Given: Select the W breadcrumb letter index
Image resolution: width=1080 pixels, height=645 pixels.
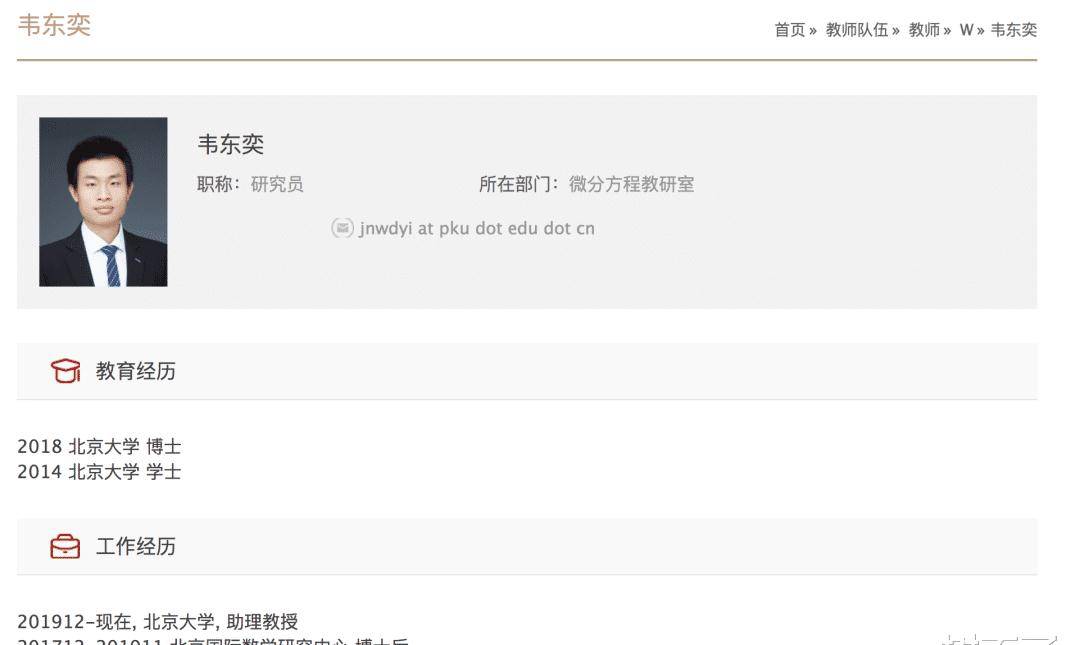Looking at the screenshot, I should click(966, 30).
